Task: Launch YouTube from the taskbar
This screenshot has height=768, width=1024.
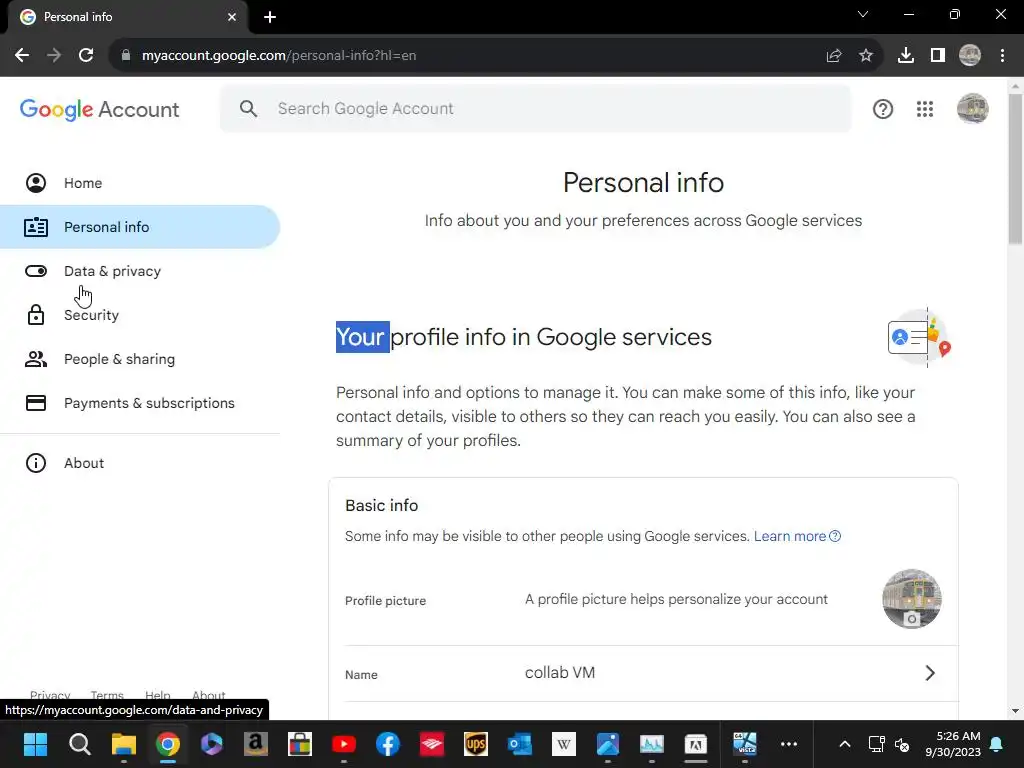Action: (344, 744)
